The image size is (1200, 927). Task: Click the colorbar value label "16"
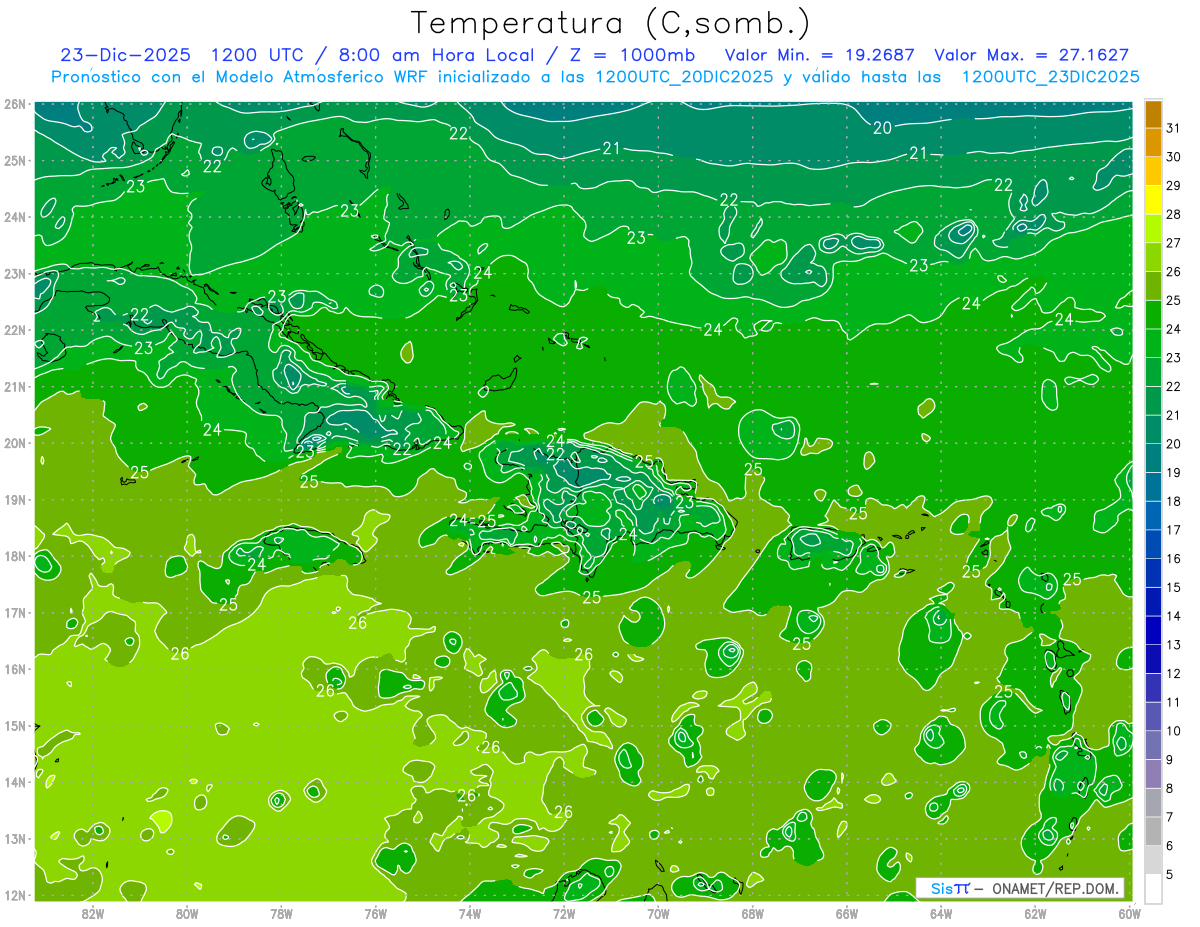(x=1174, y=558)
